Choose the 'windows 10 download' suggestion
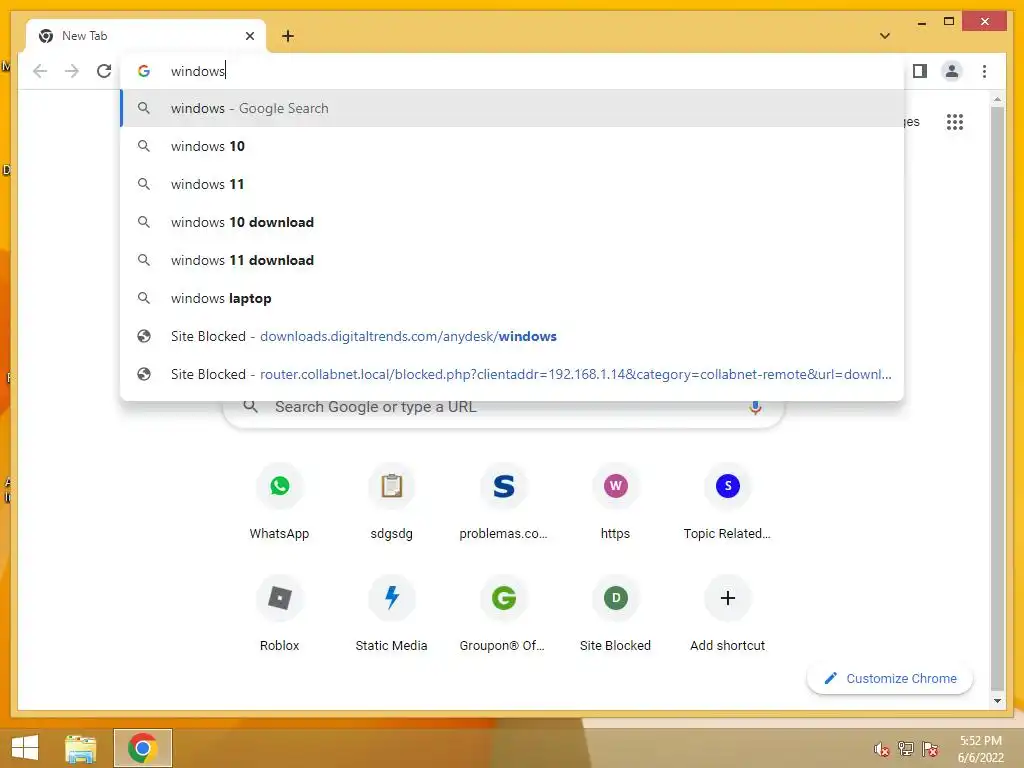This screenshot has height=768, width=1024. pos(512,222)
